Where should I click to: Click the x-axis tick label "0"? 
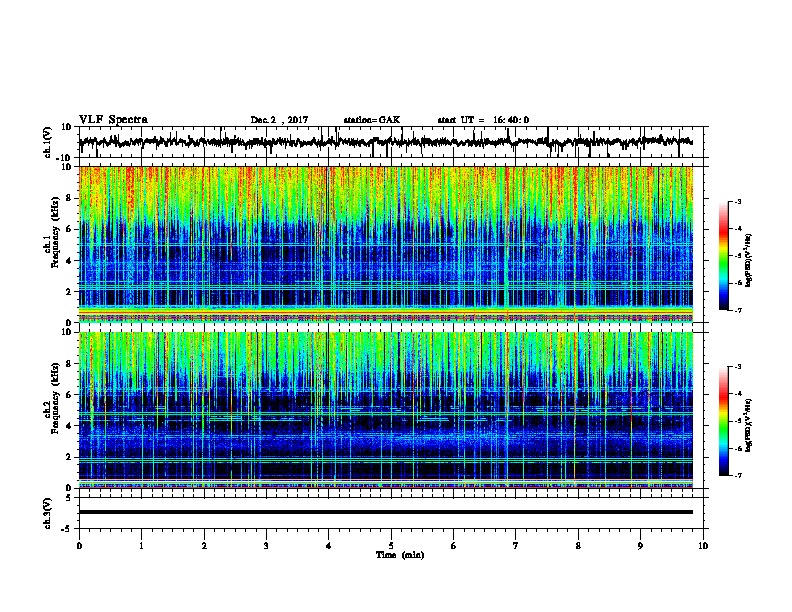79,545
